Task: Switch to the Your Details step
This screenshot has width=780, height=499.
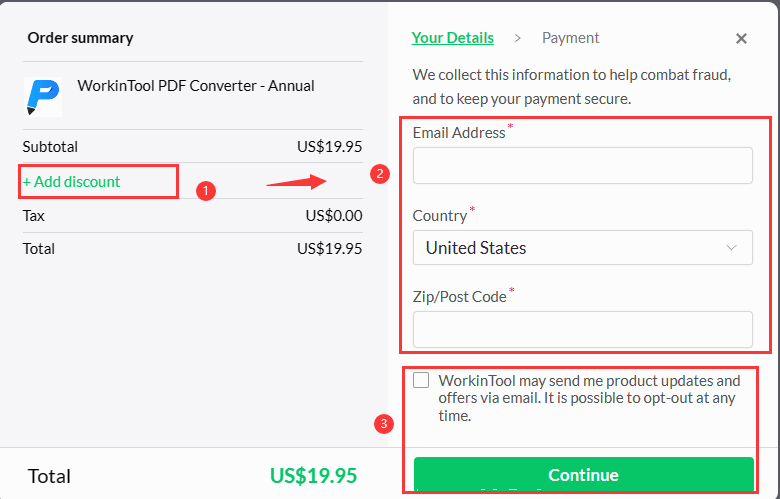Action: pos(452,38)
